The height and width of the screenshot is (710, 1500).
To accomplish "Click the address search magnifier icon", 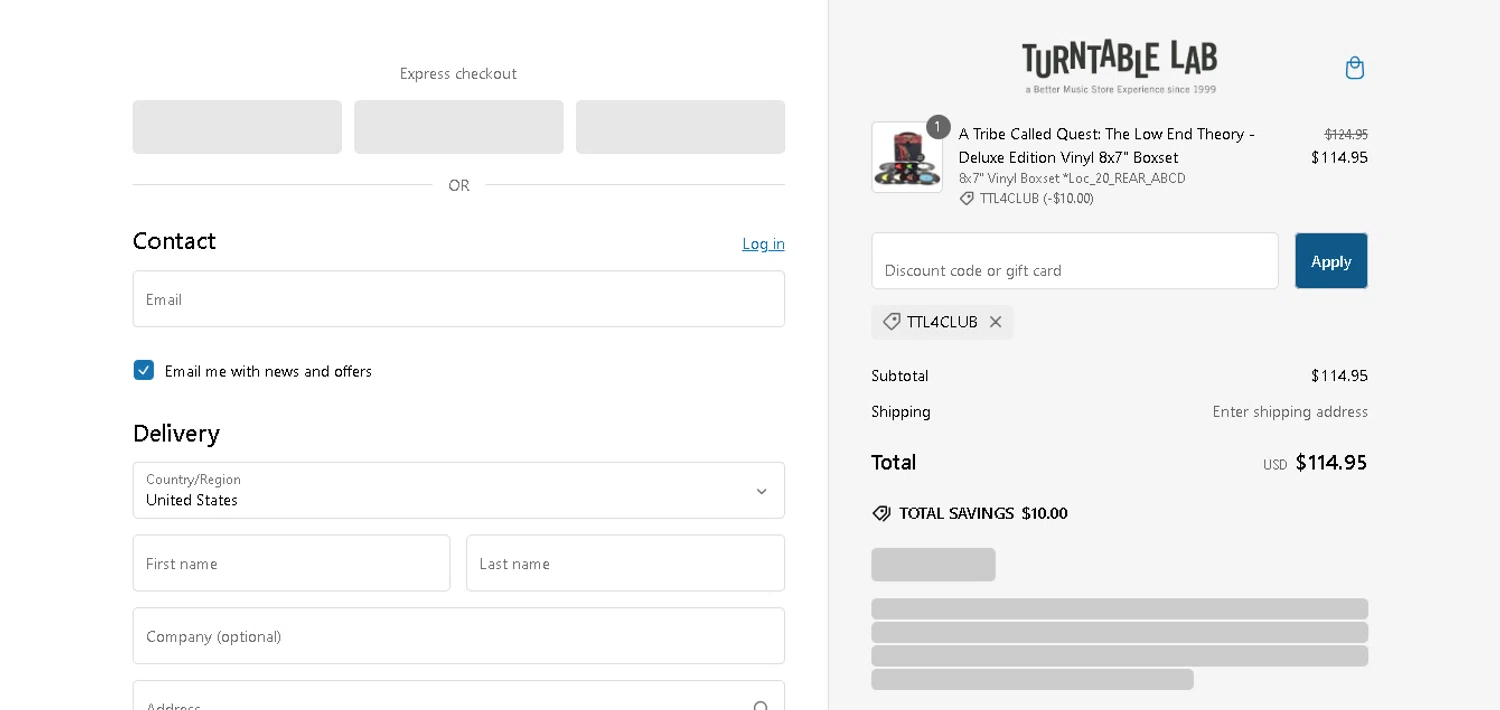I will click(x=761, y=704).
